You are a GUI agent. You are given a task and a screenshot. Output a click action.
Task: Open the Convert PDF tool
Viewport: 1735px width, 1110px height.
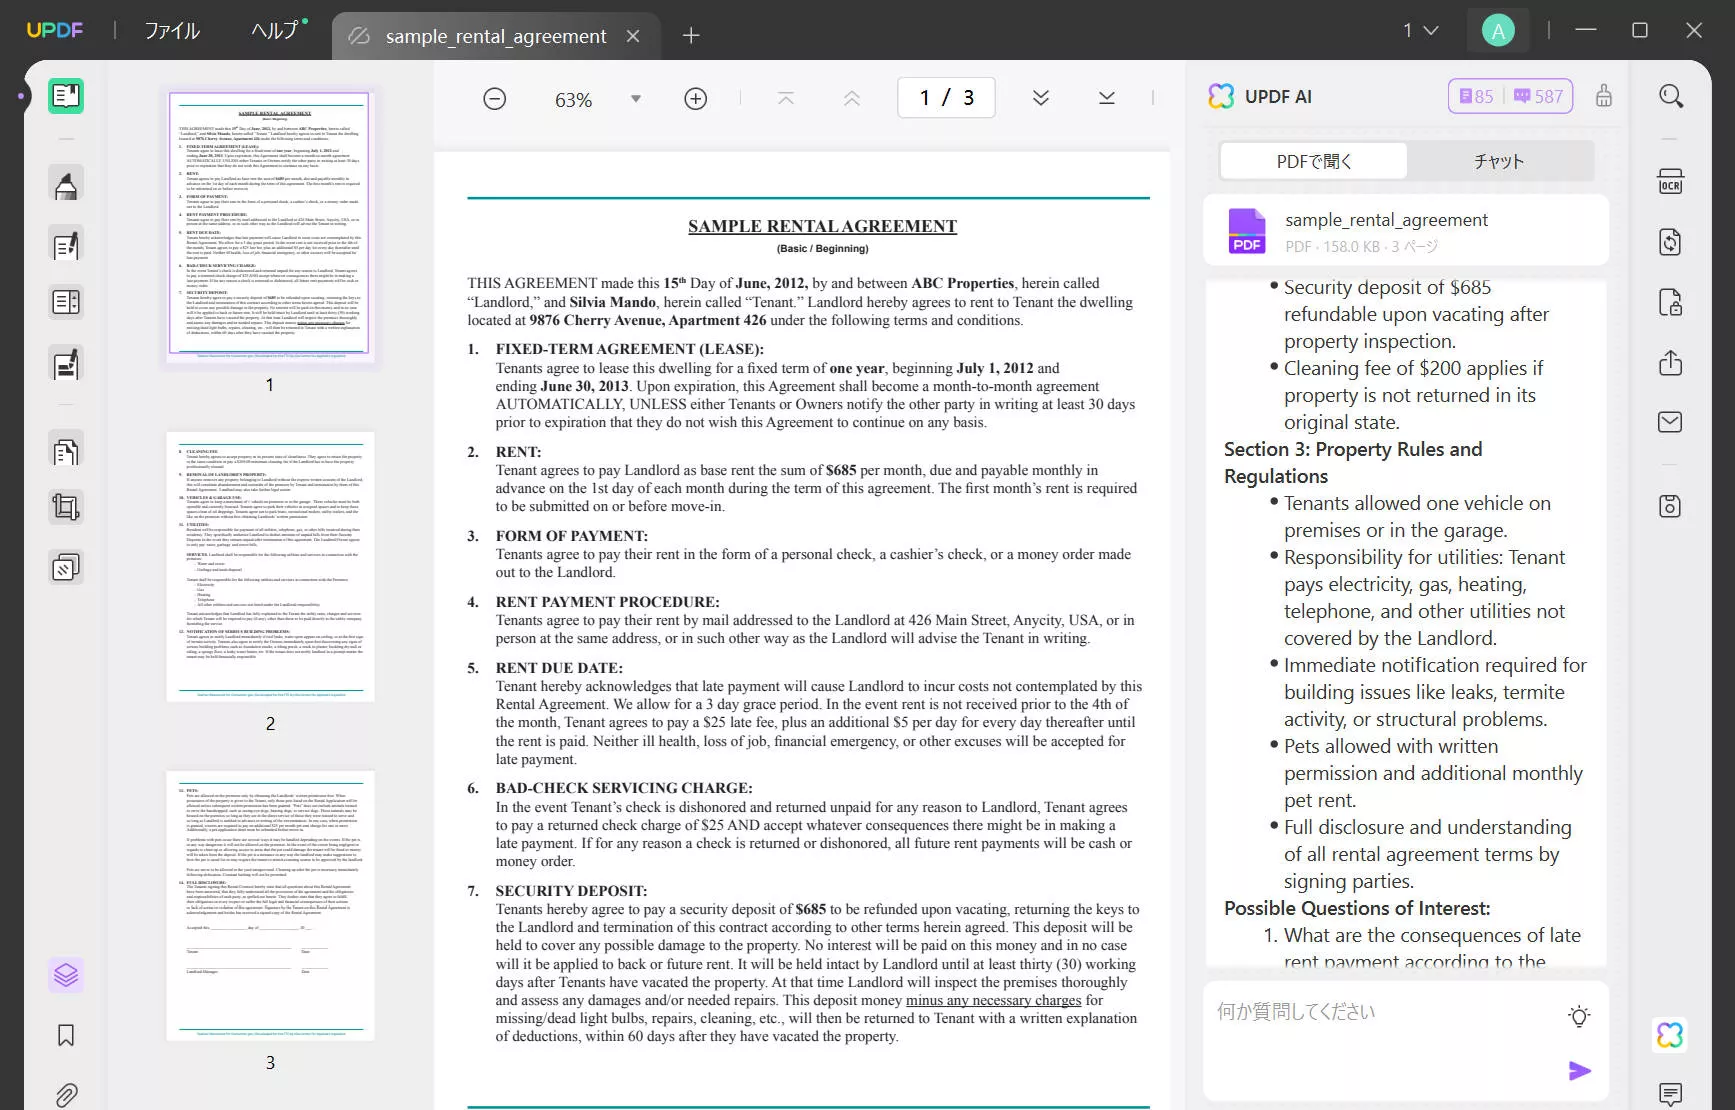point(1671,242)
